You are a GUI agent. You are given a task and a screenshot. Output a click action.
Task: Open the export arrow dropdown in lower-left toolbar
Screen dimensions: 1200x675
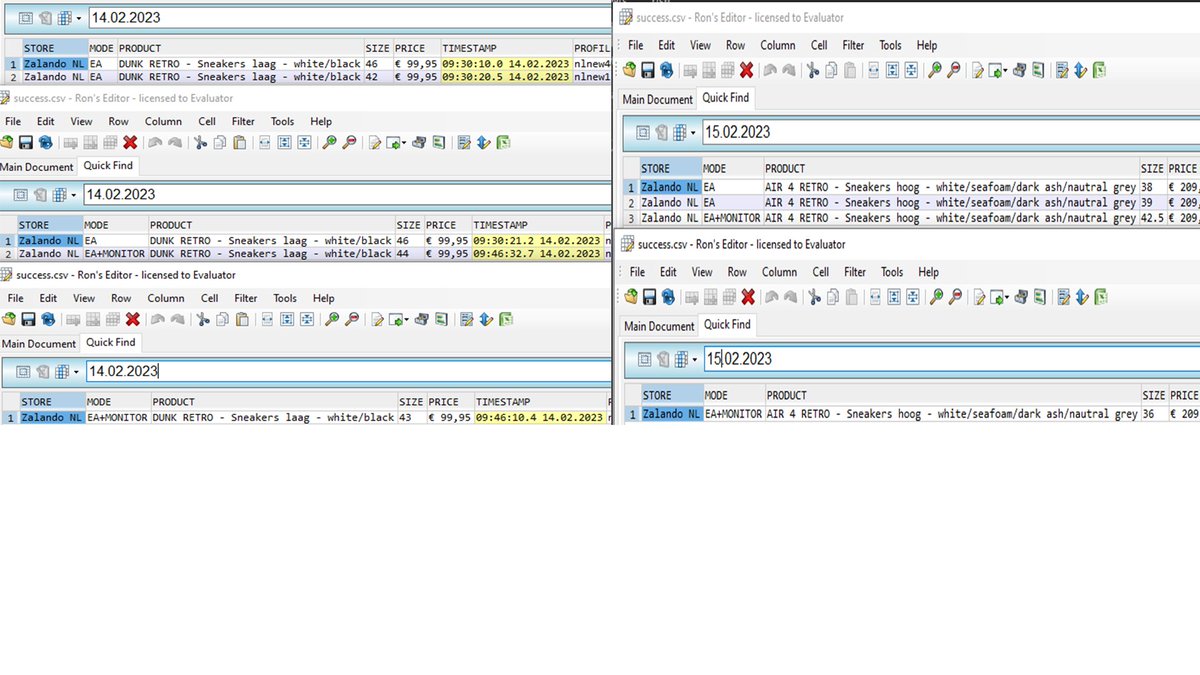405,320
